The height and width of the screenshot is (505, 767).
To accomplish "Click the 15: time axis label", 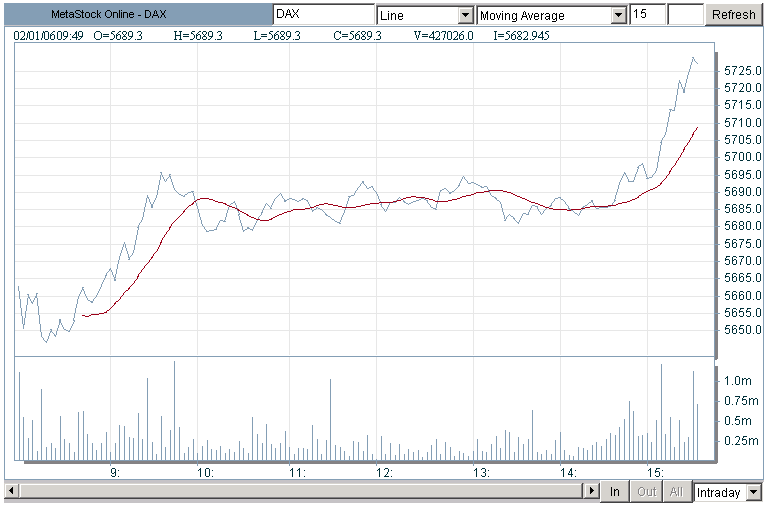I will (x=654, y=473).
